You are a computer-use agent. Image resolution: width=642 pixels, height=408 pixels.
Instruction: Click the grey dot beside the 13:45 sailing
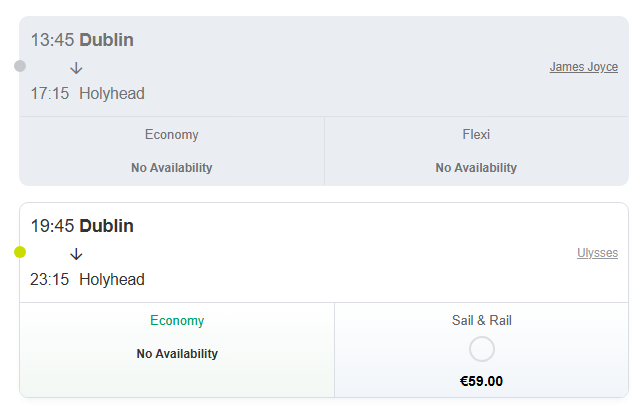[20, 66]
